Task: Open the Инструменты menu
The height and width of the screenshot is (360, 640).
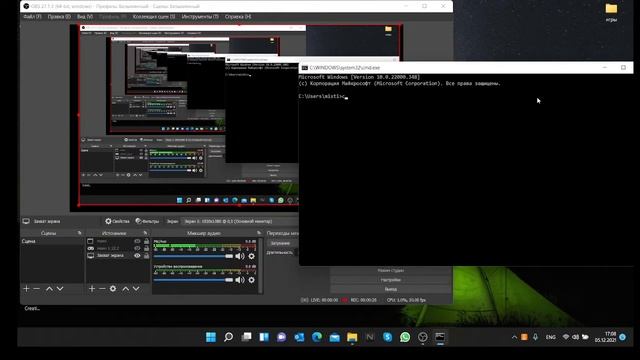Action: pyautogui.click(x=200, y=17)
